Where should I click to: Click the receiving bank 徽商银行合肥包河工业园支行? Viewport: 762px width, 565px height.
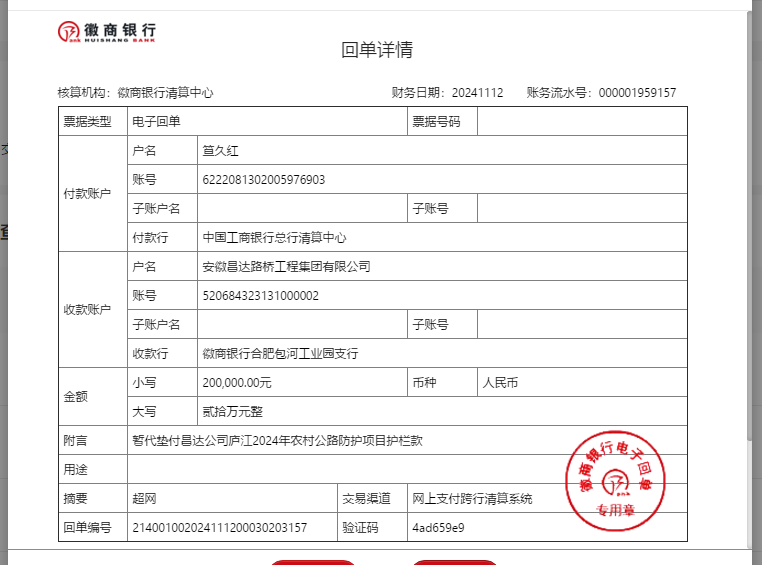[280, 354]
